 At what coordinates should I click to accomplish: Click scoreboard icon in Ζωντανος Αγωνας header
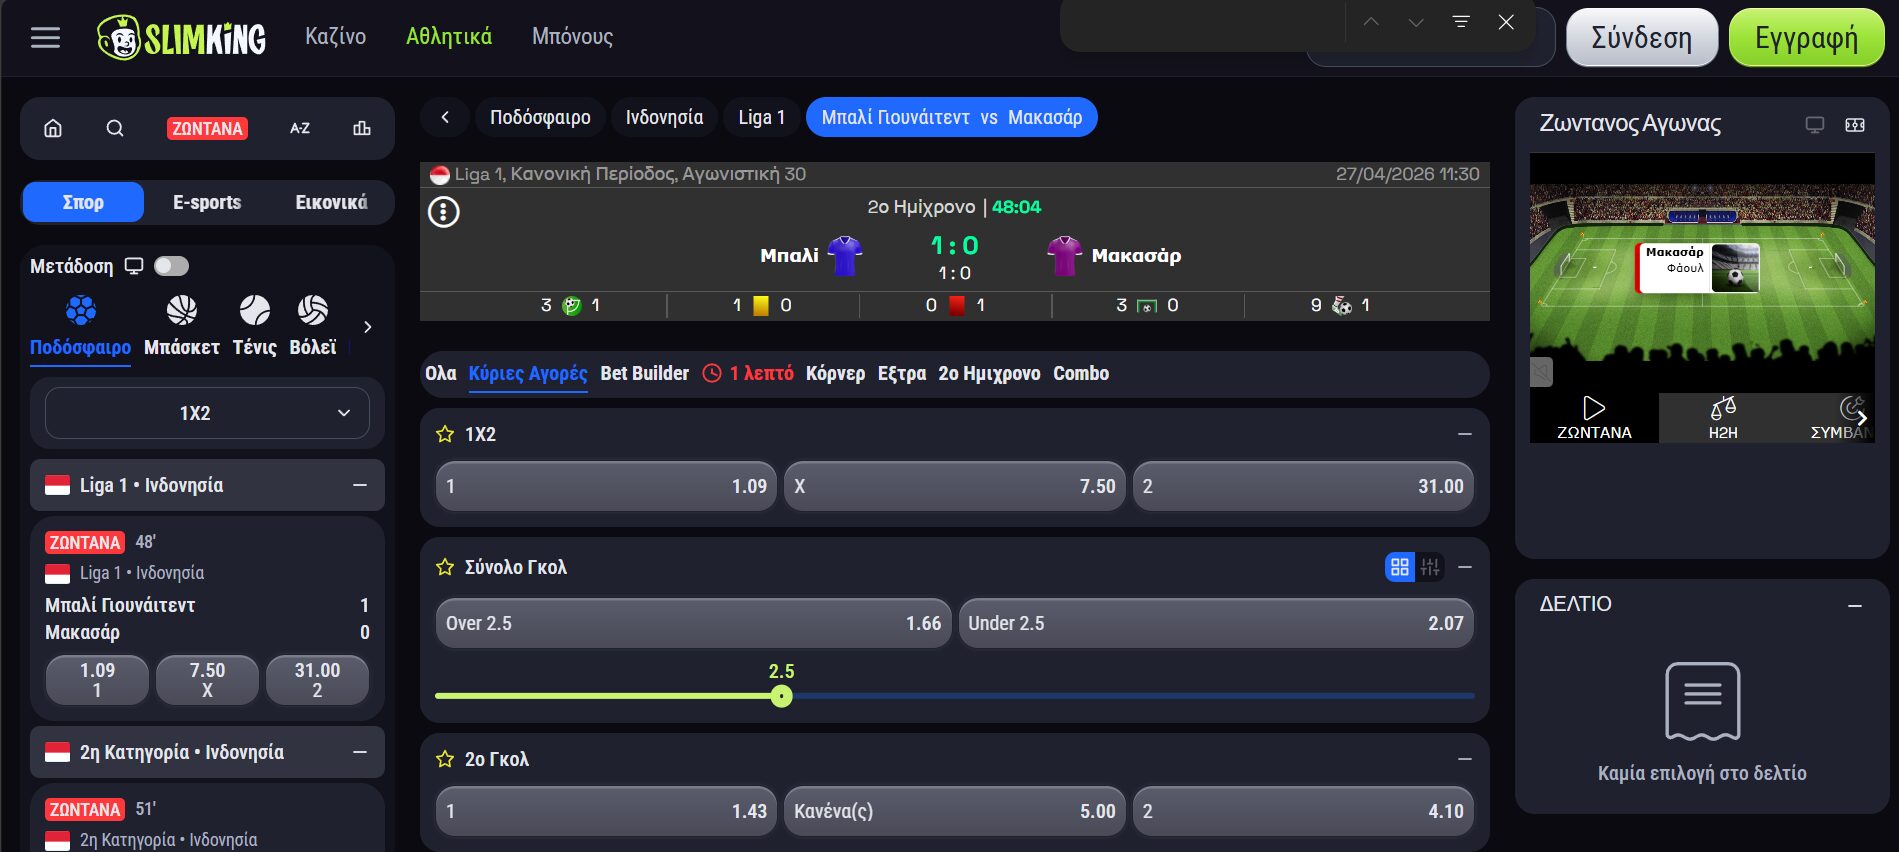pyautogui.click(x=1855, y=124)
